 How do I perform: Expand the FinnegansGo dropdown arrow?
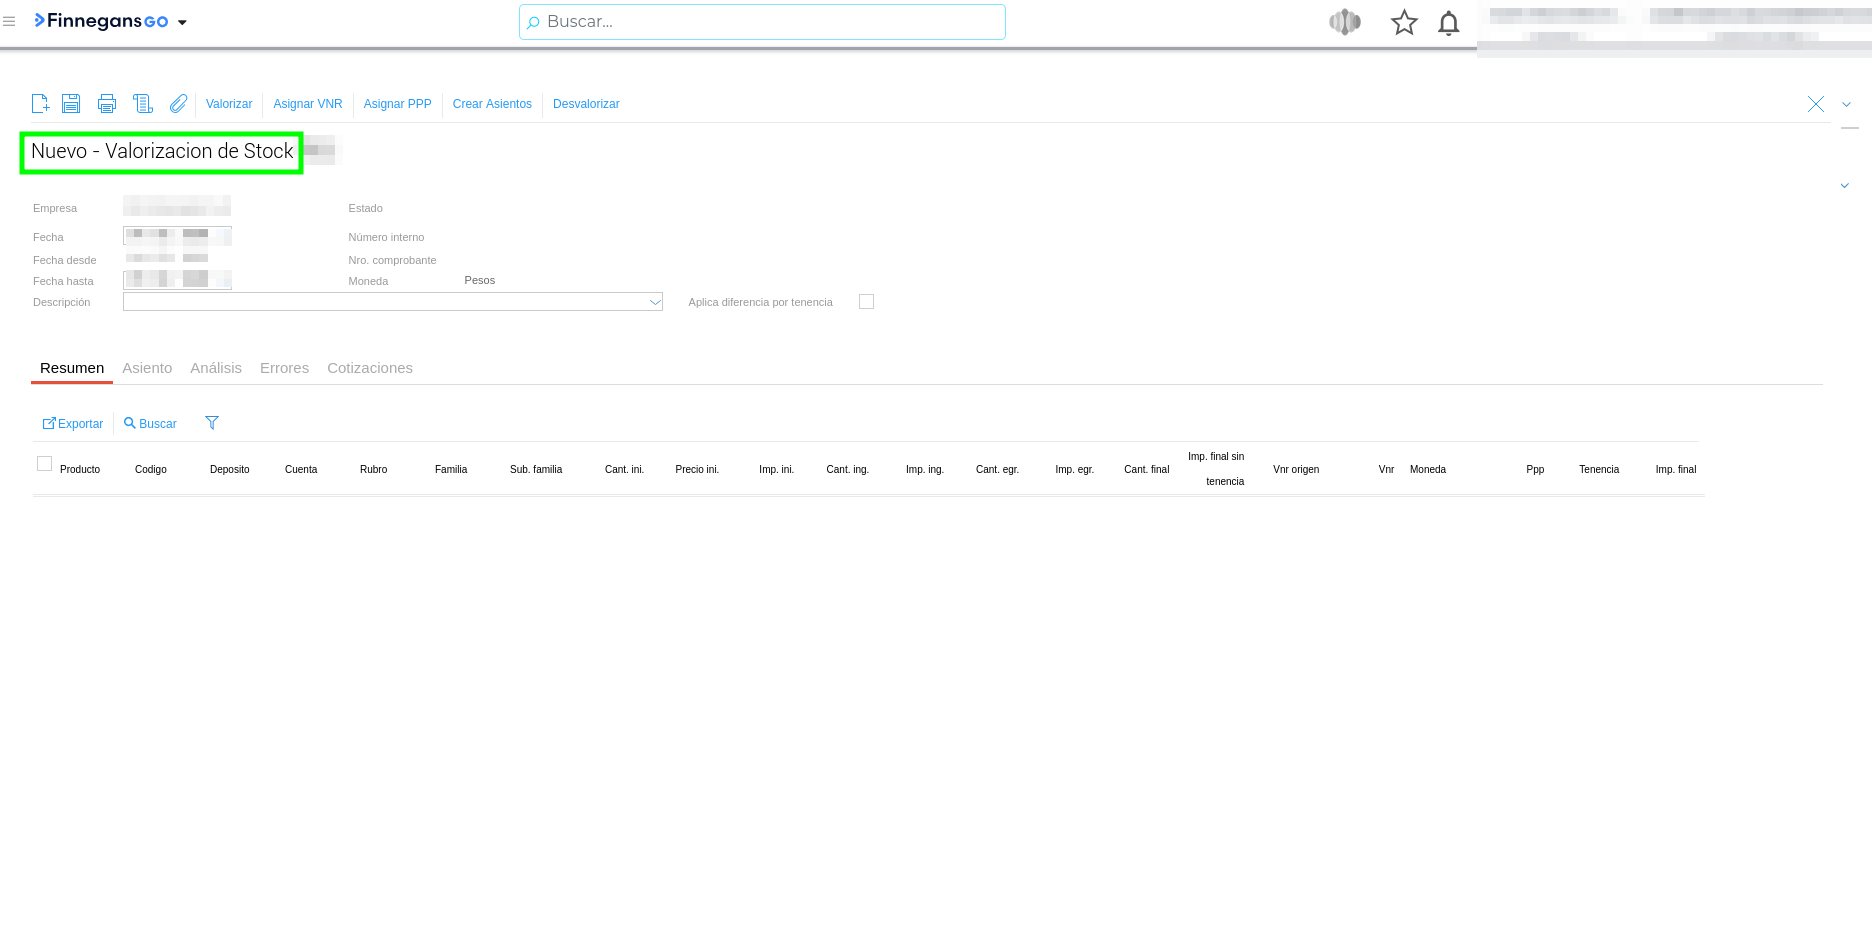point(182,22)
